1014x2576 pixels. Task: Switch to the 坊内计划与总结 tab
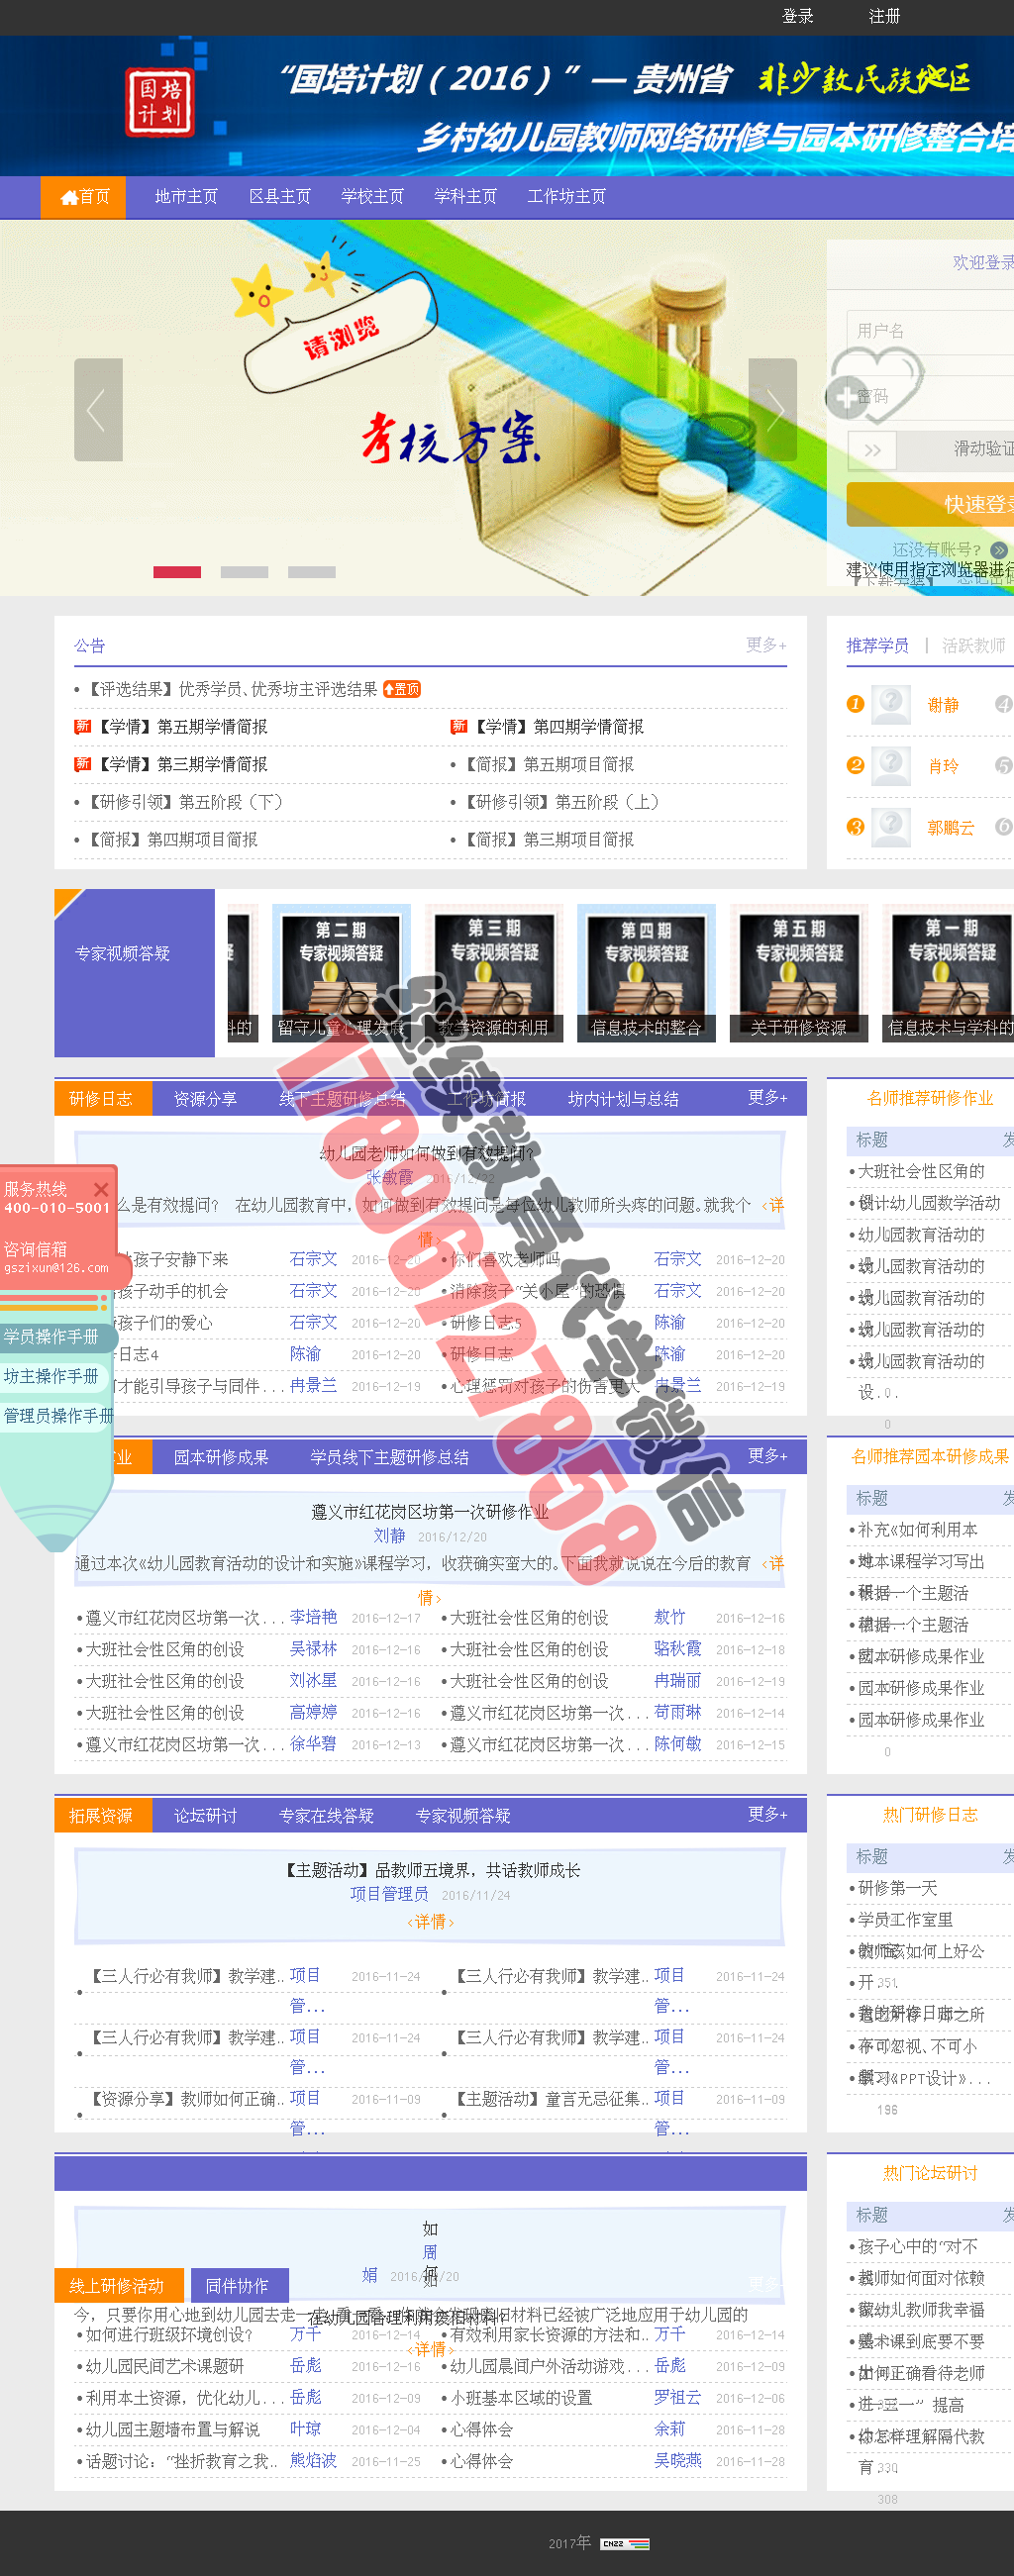(x=623, y=1099)
